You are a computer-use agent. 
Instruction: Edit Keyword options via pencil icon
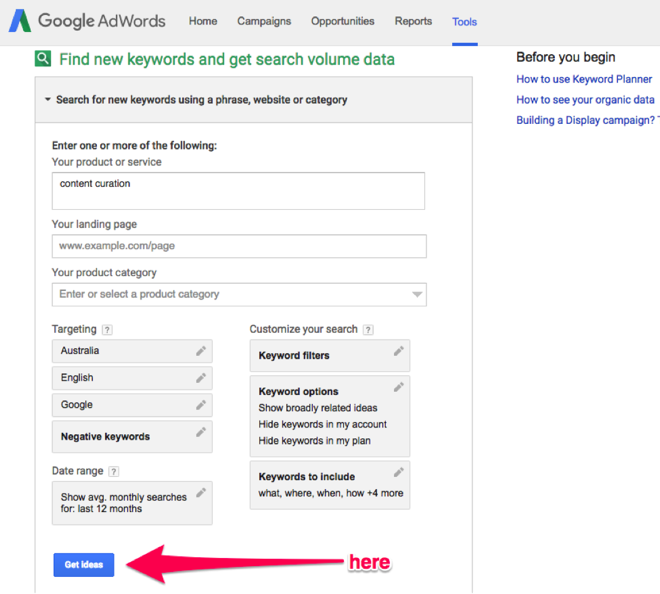click(x=399, y=387)
